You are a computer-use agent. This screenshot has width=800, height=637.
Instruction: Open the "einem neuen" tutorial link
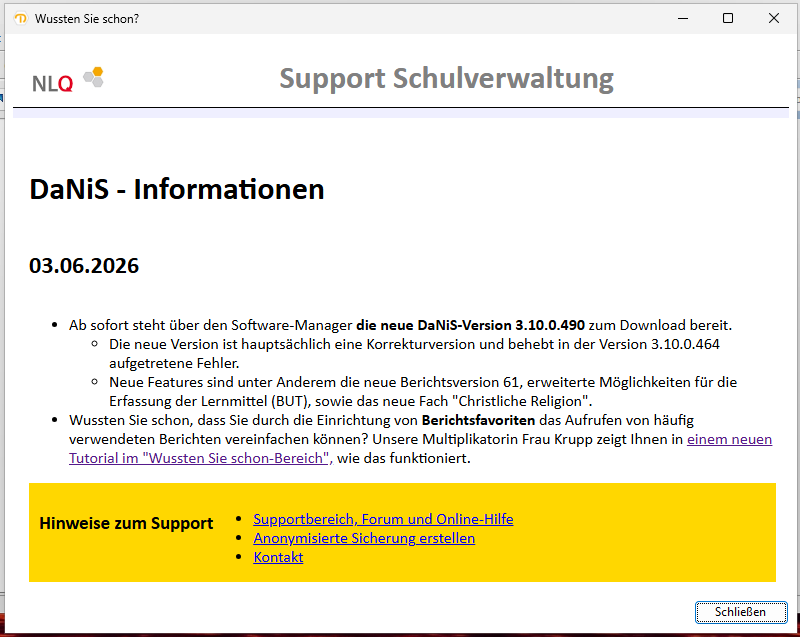pyautogui.click(x=730, y=439)
